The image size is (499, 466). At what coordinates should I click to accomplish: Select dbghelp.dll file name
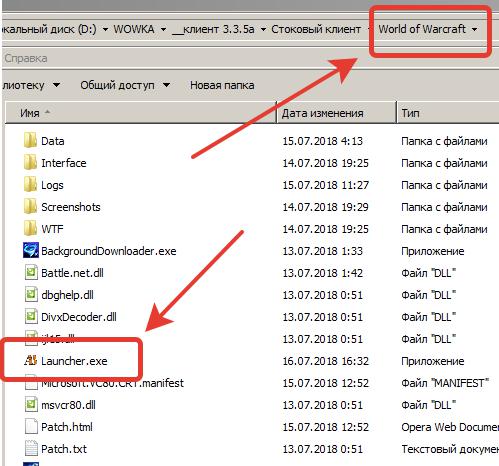click(x=67, y=295)
